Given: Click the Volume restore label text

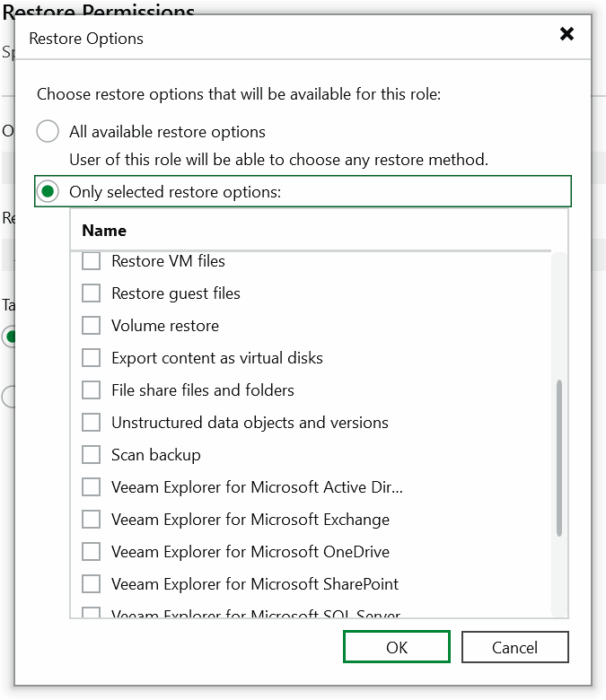Looking at the screenshot, I should tap(165, 325).
